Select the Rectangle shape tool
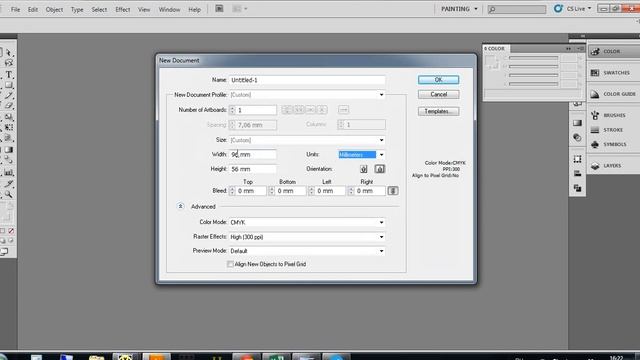 [9, 85]
